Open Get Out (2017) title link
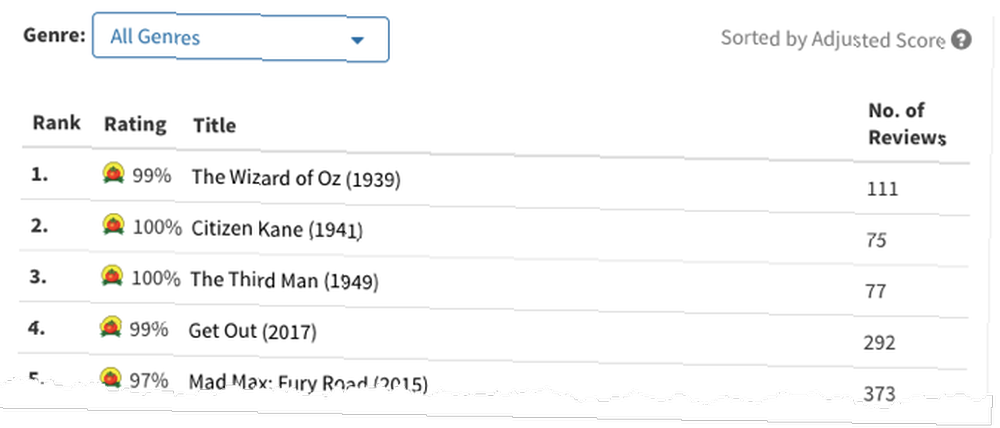Screen dimensions: 1000x428 [x=252, y=331]
